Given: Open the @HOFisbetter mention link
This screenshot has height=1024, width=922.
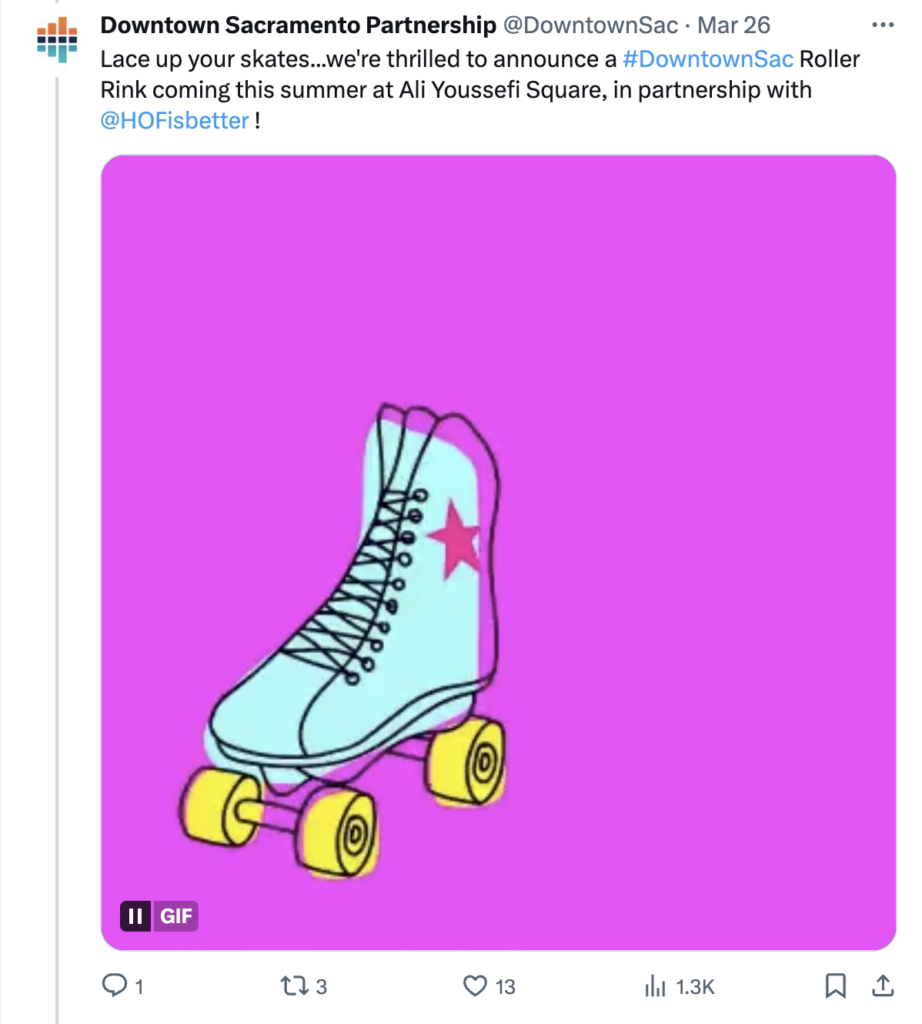Looking at the screenshot, I should point(174,121).
